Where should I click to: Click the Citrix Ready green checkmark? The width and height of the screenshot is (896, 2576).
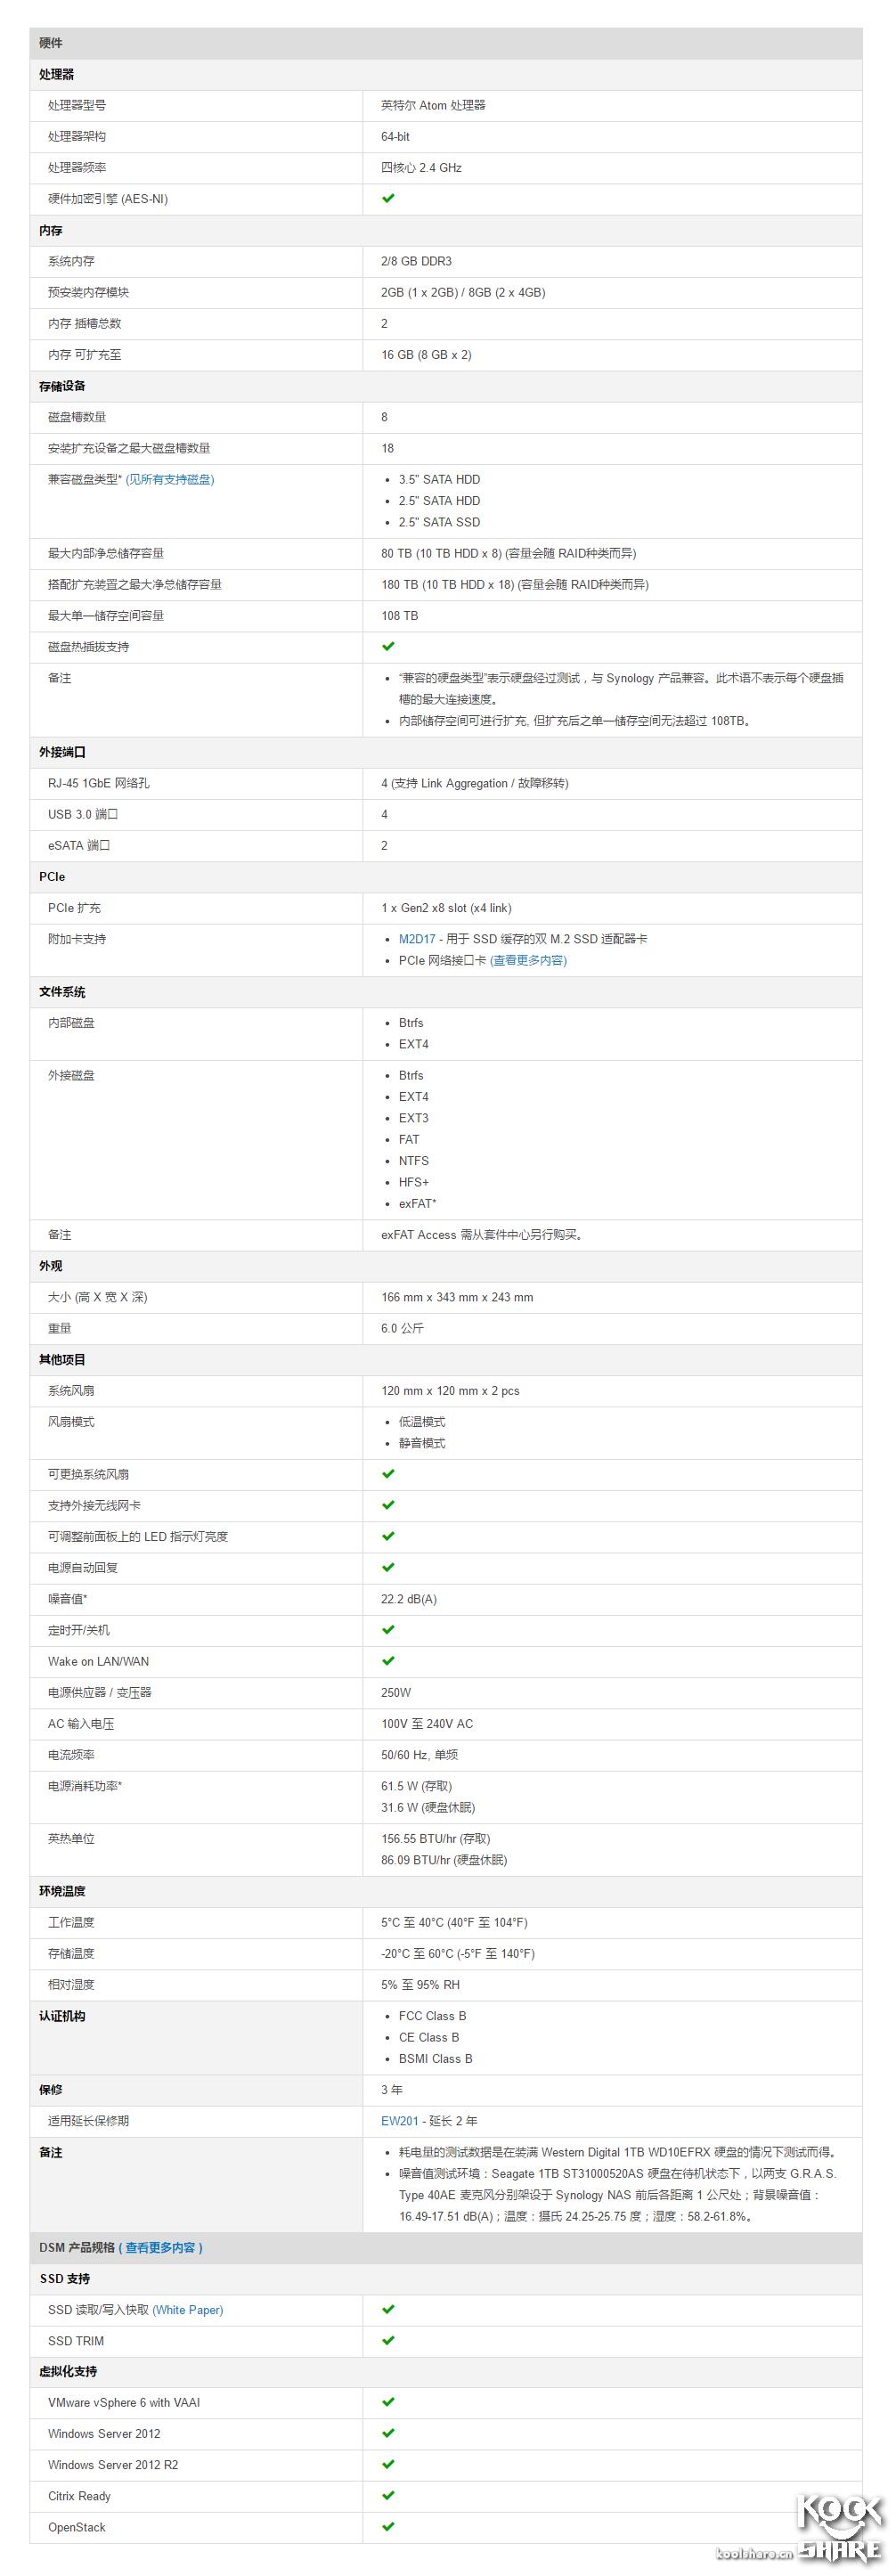388,2495
